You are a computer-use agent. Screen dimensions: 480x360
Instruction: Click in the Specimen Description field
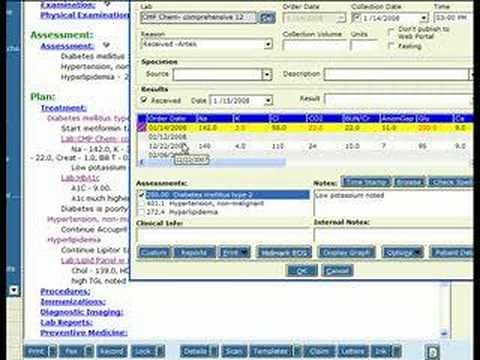coord(396,75)
